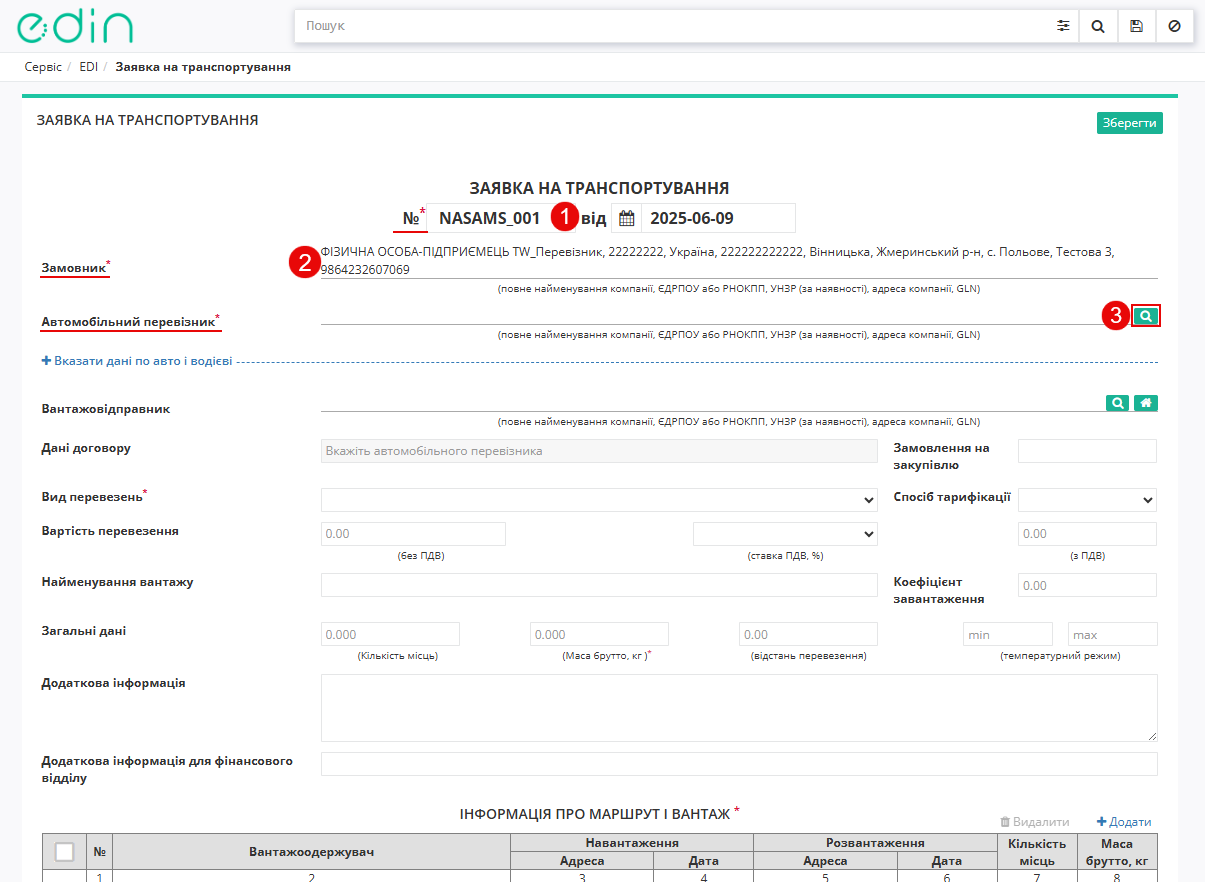Screen dimensions: 1205x882
Task: Toggle the select-all checkbox in route table
Action: (x=64, y=852)
